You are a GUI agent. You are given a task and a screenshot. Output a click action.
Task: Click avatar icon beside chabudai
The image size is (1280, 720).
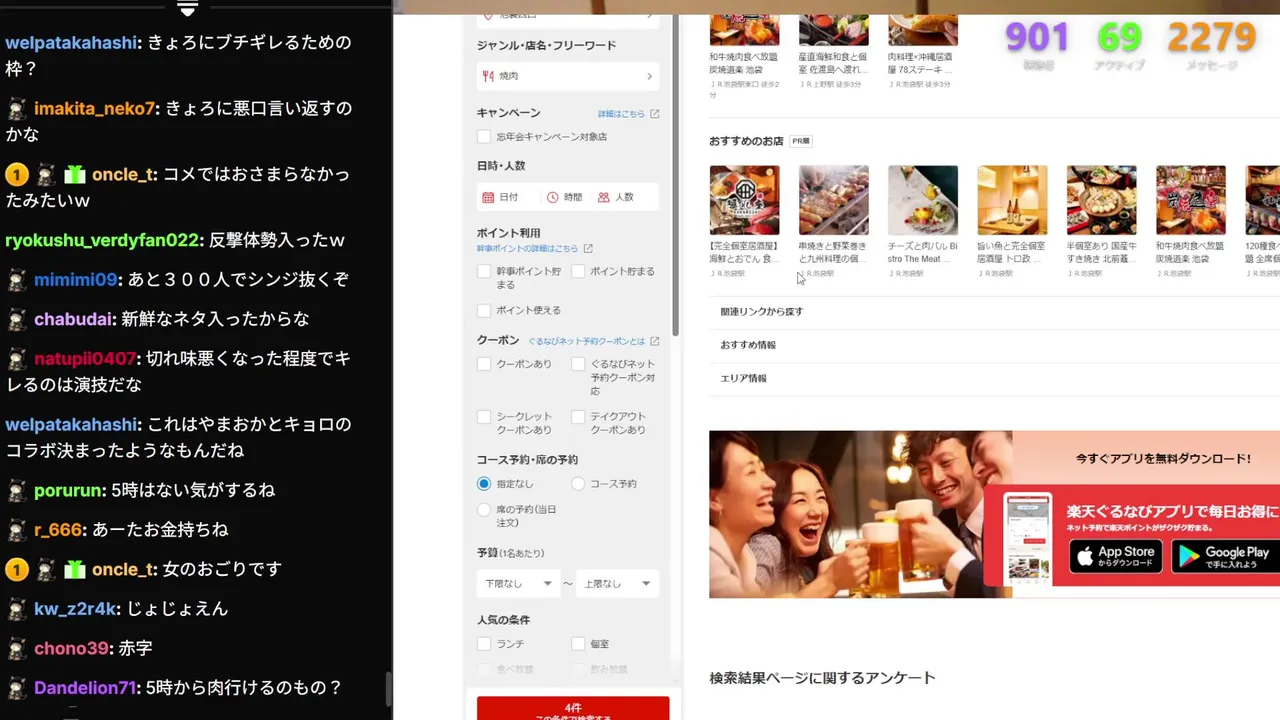16,320
